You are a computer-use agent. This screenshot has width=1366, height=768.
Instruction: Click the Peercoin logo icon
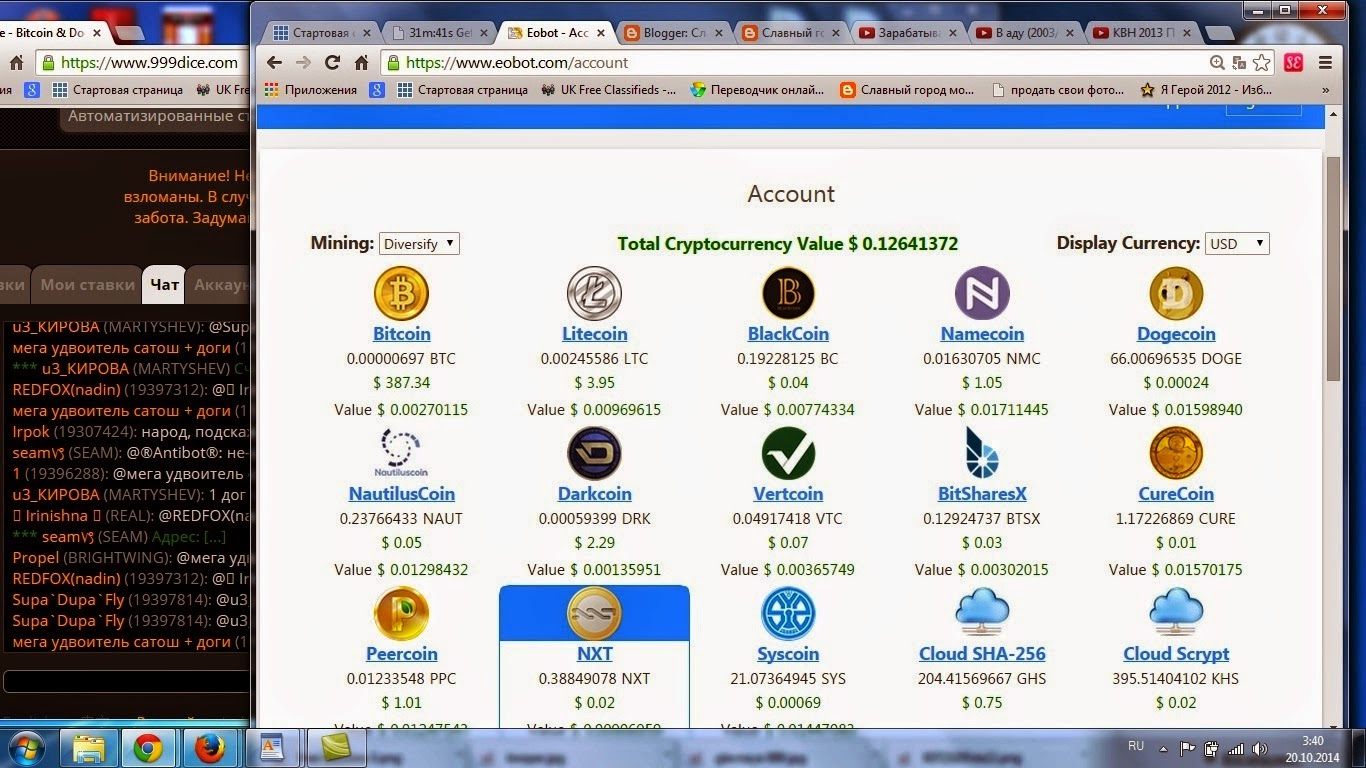click(x=401, y=613)
